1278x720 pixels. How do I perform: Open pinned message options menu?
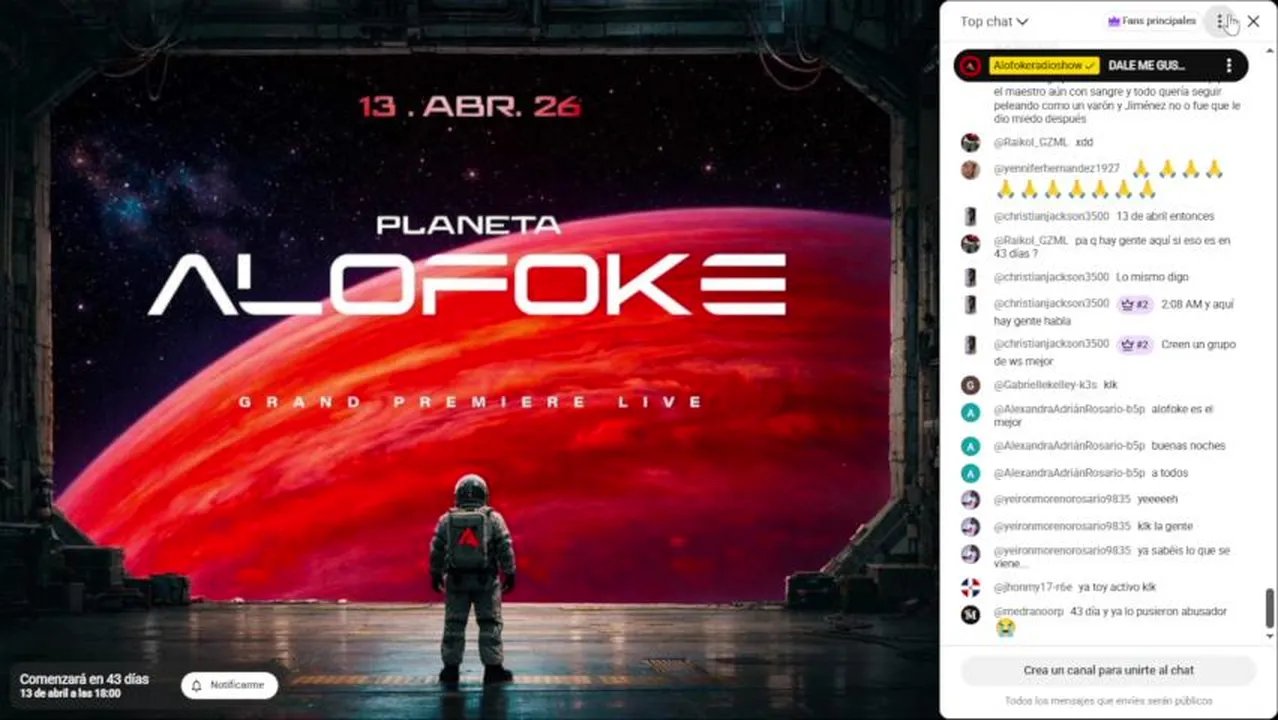coord(1229,65)
